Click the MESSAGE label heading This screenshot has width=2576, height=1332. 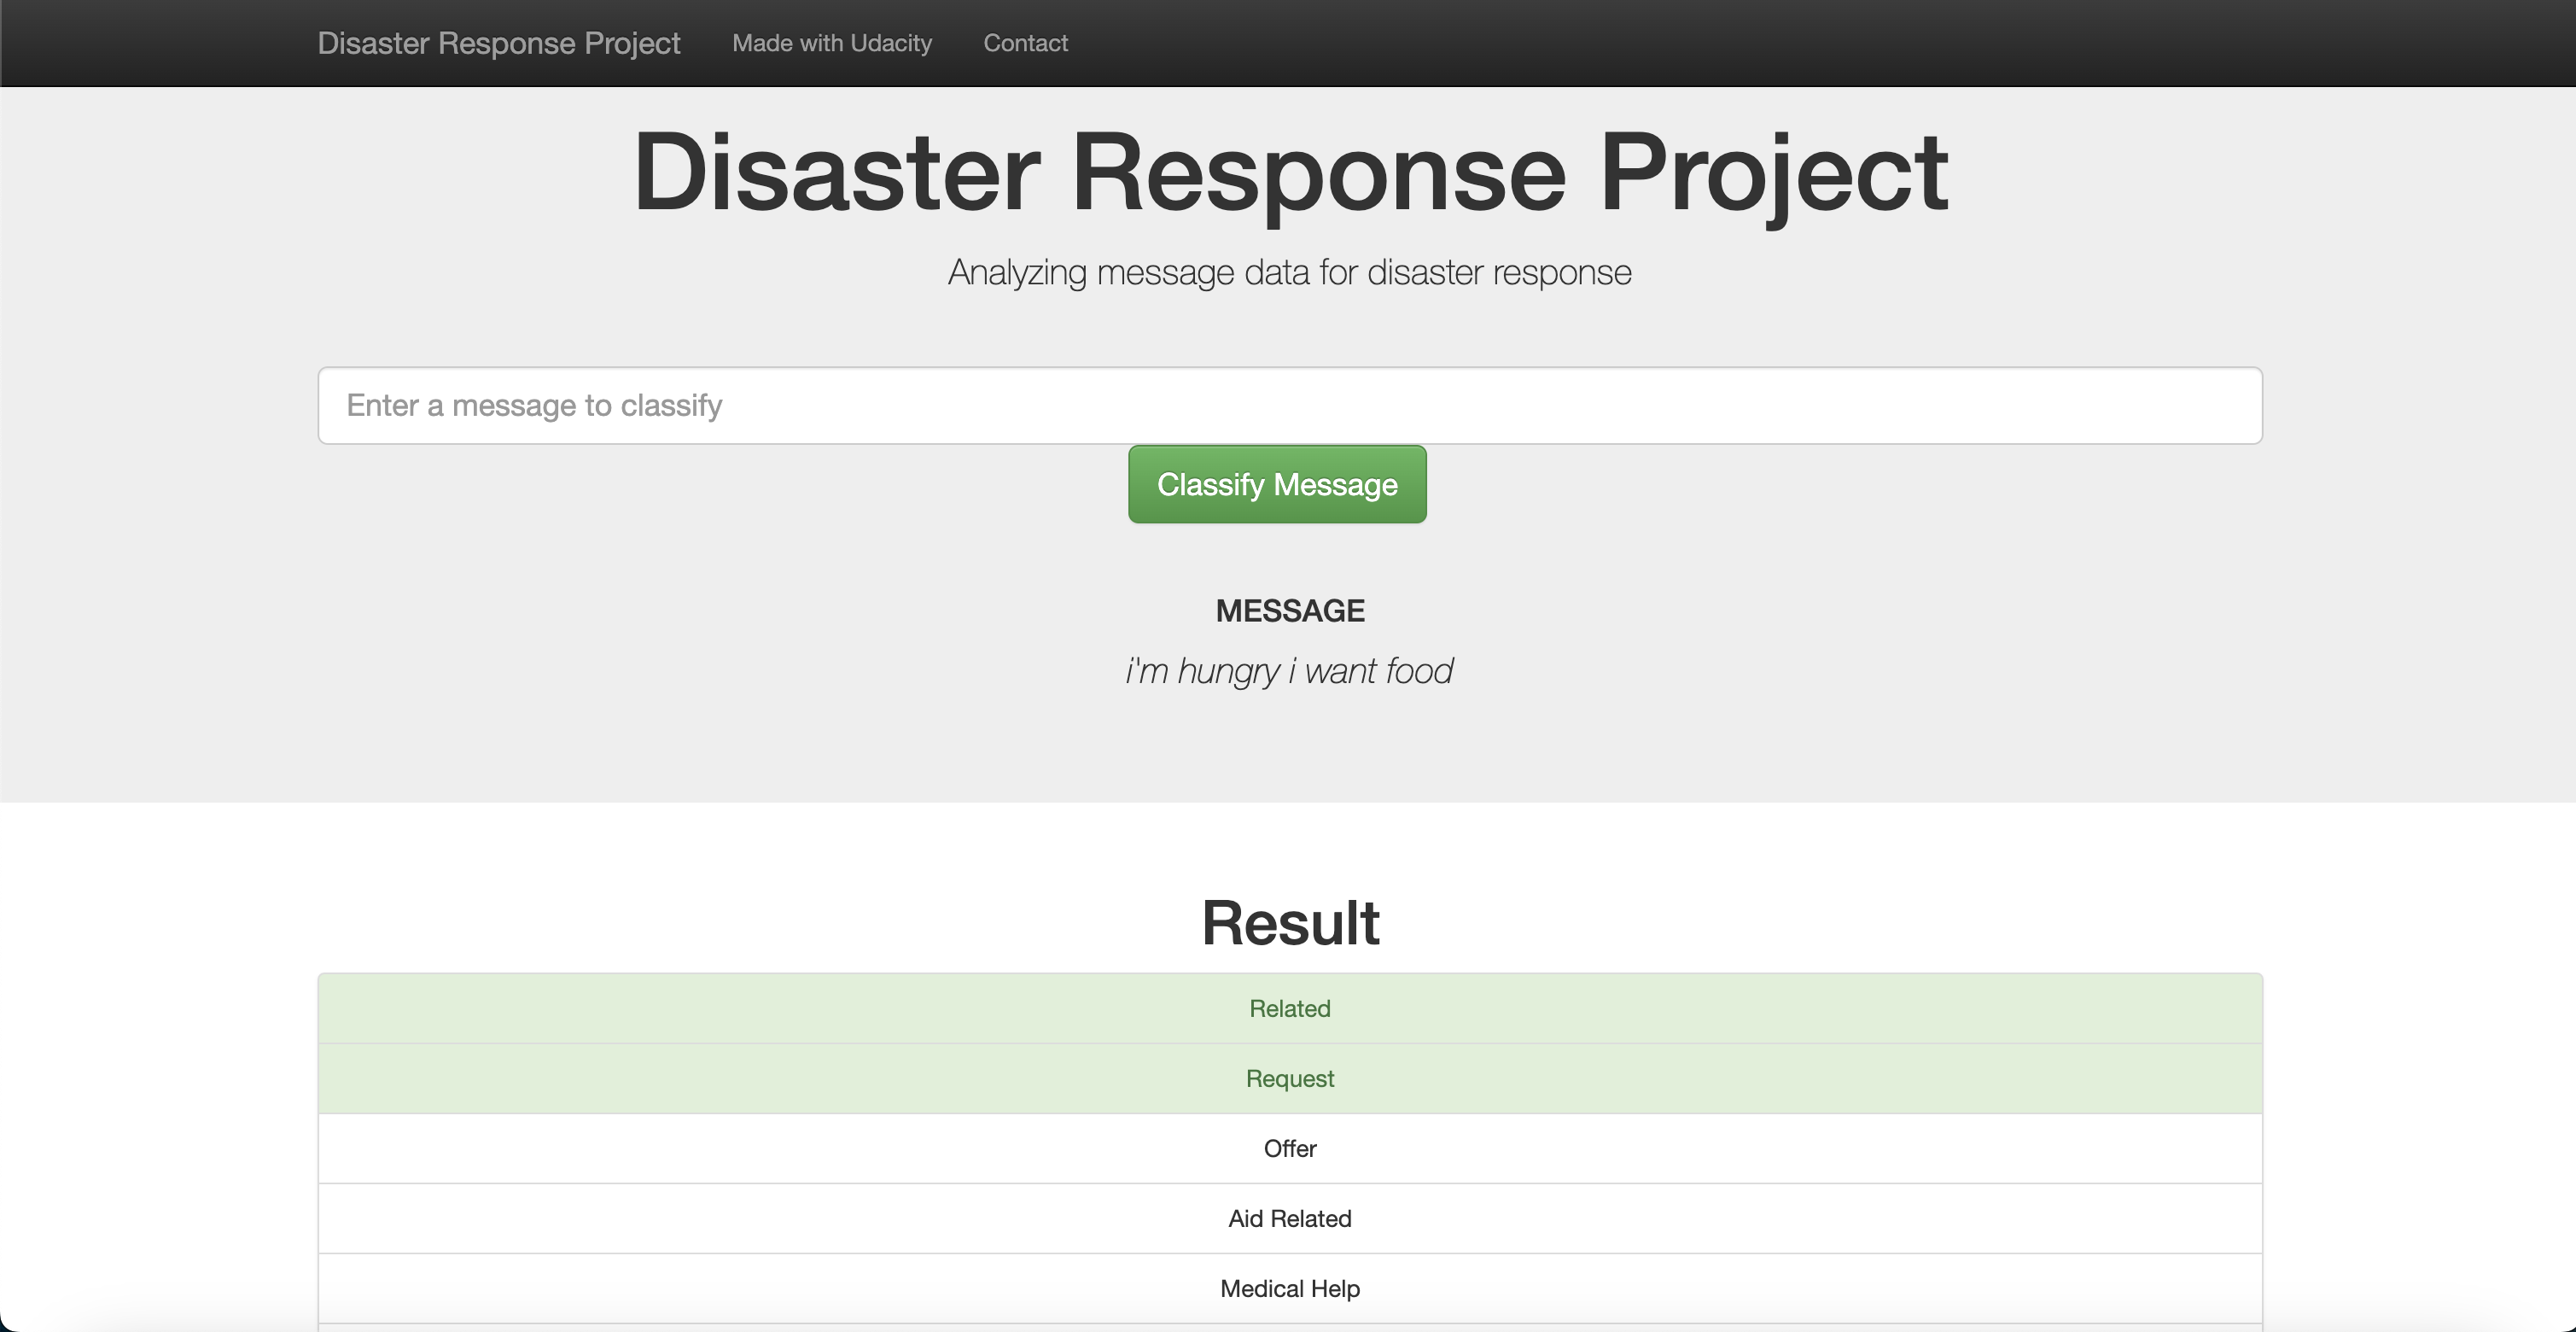point(1288,610)
